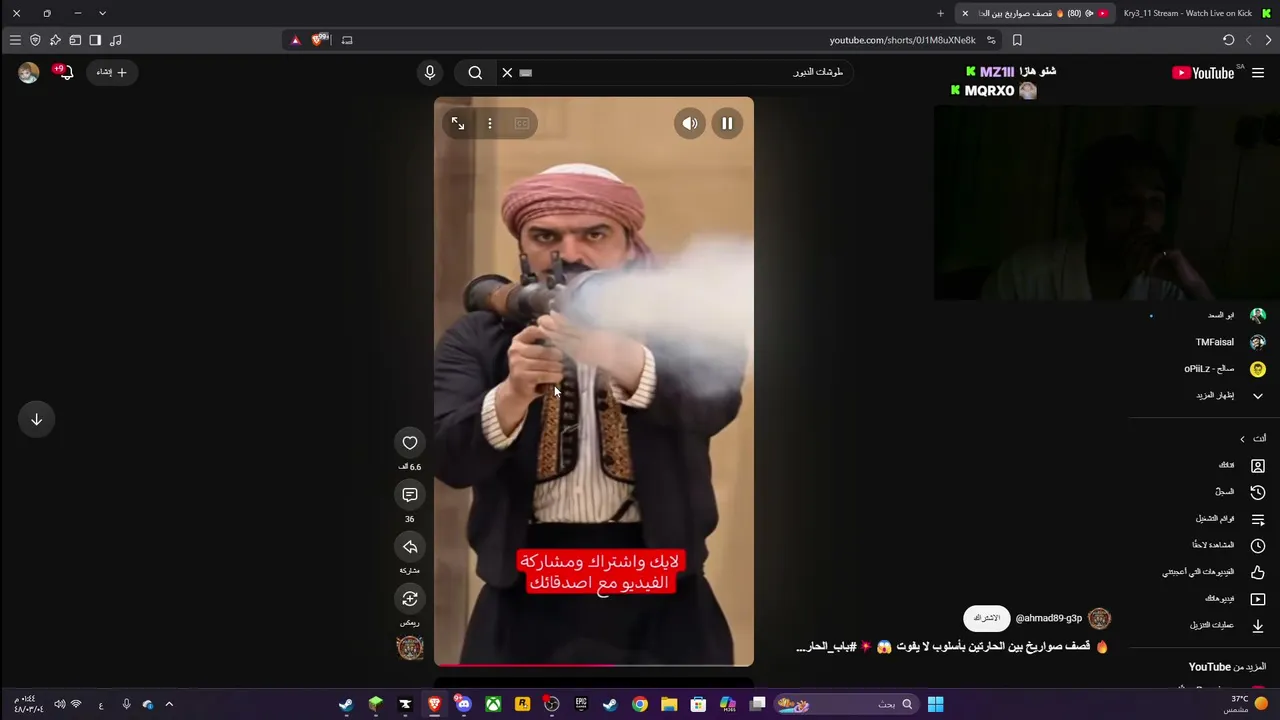
Task: Open the Windows Start menu
Action: click(x=935, y=704)
